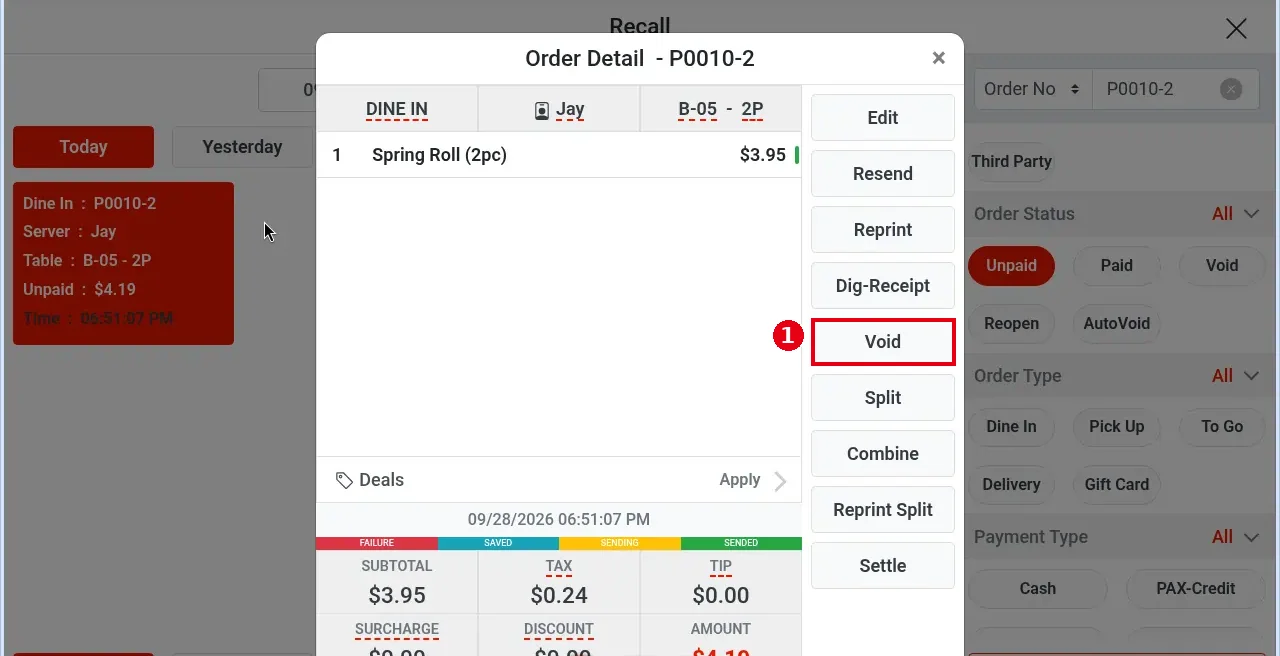Select the Today tab

[83, 147]
